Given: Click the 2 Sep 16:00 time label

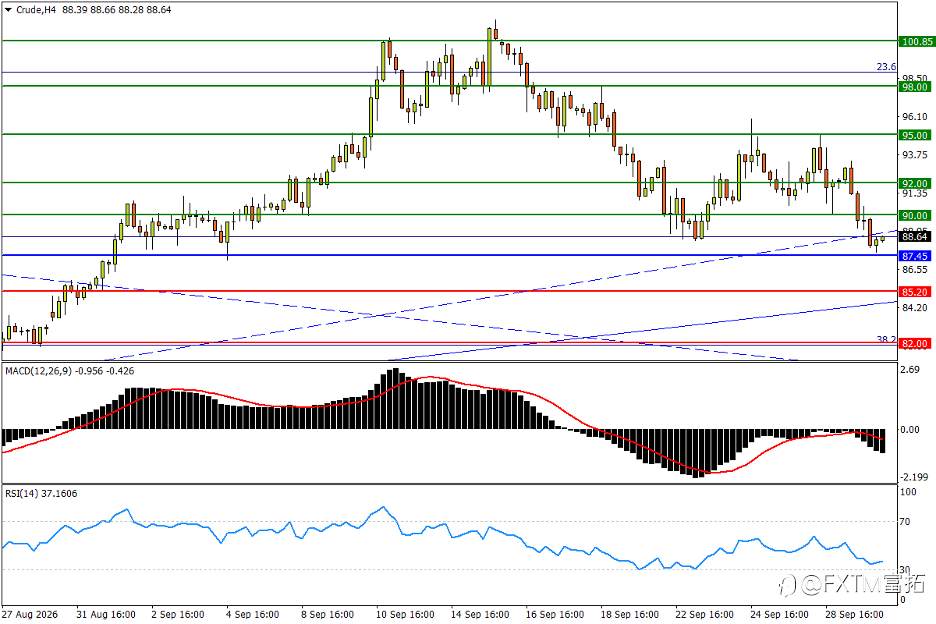Looking at the screenshot, I should pos(178,614).
